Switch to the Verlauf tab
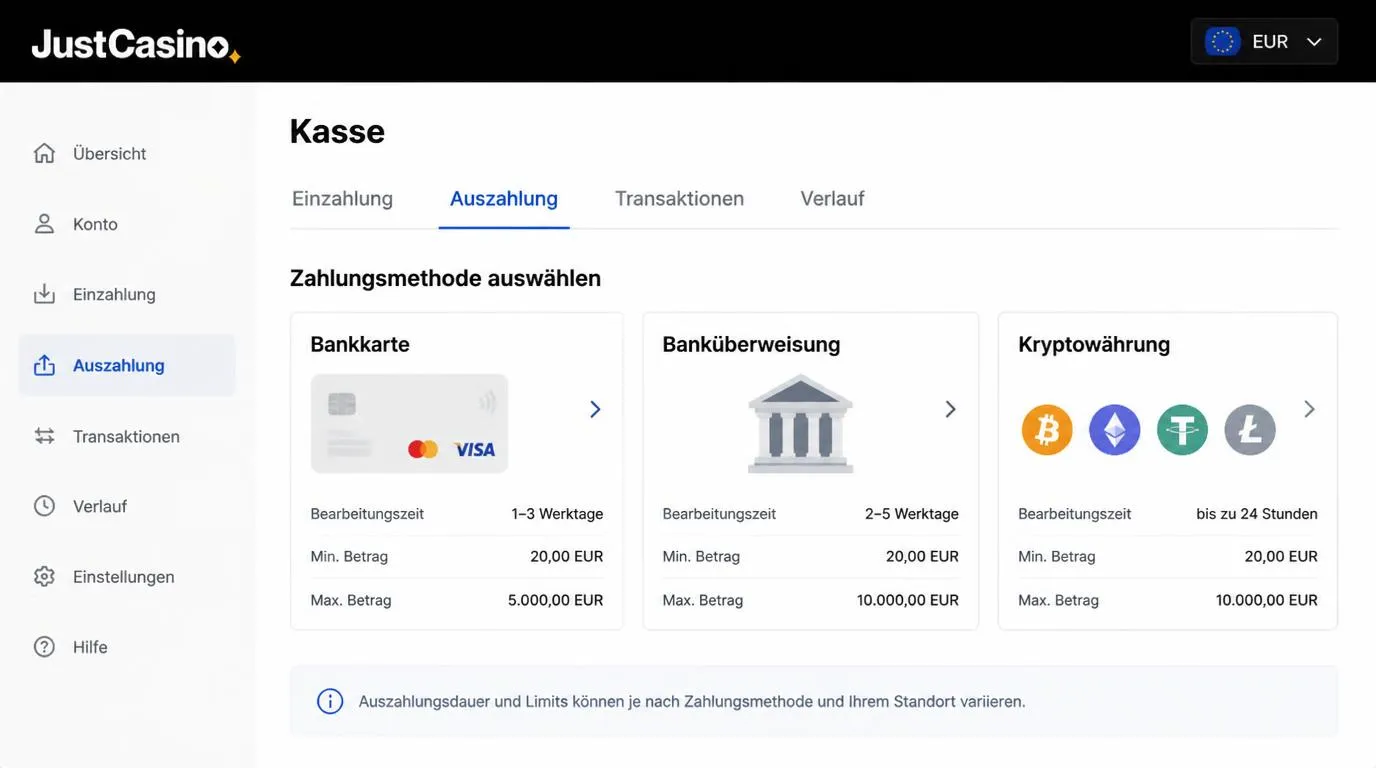 [832, 198]
